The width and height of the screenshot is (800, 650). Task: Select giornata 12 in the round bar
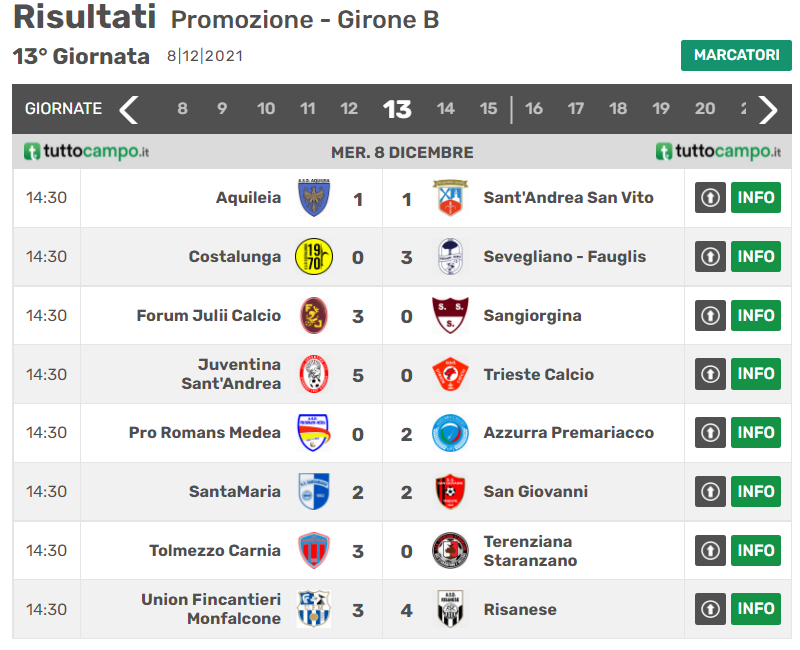pos(349,109)
